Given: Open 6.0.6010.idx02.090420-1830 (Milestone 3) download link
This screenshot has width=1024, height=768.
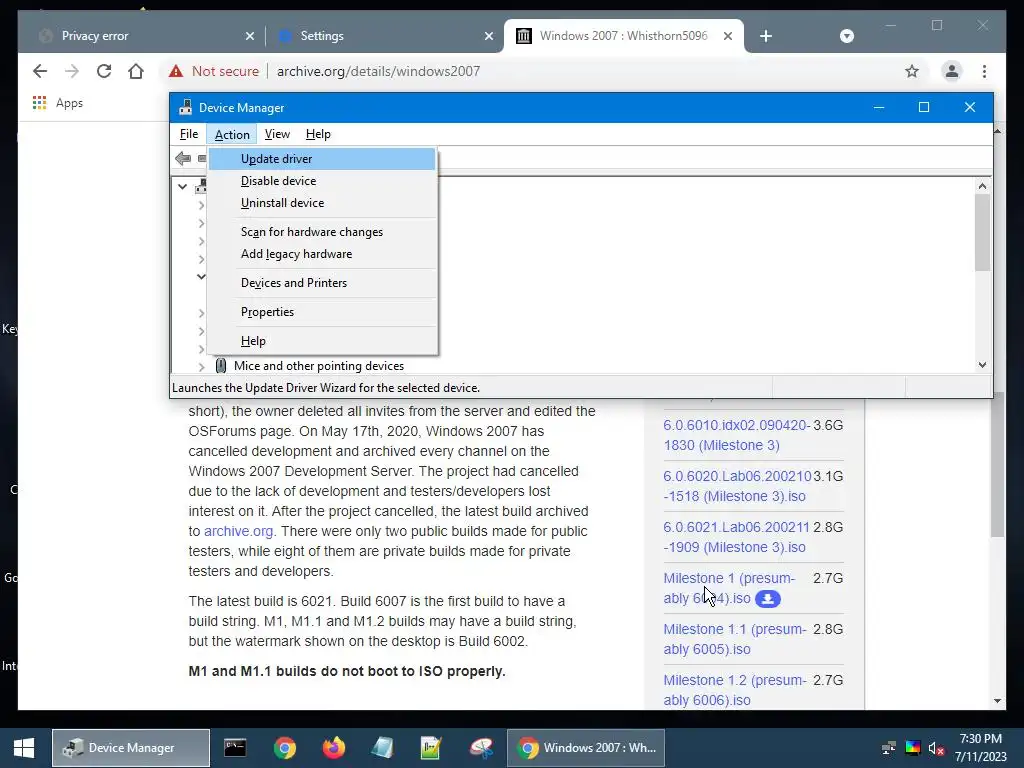Looking at the screenshot, I should tap(737, 435).
